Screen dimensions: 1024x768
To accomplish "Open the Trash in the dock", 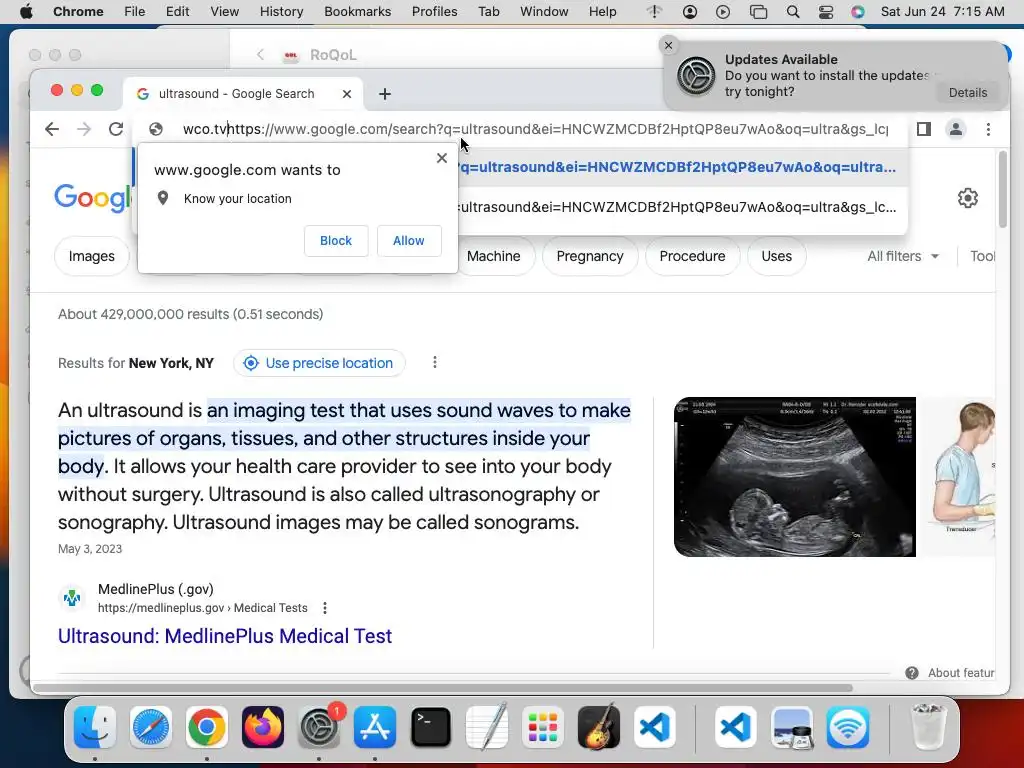I will pyautogui.click(x=928, y=727).
